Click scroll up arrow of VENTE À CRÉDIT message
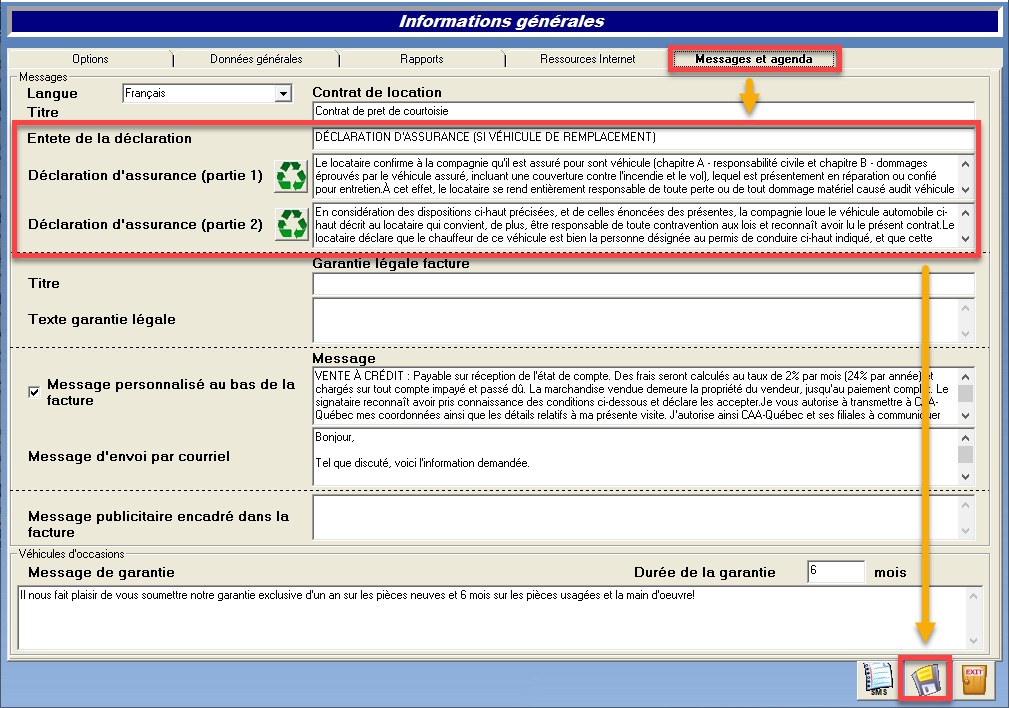 965,377
